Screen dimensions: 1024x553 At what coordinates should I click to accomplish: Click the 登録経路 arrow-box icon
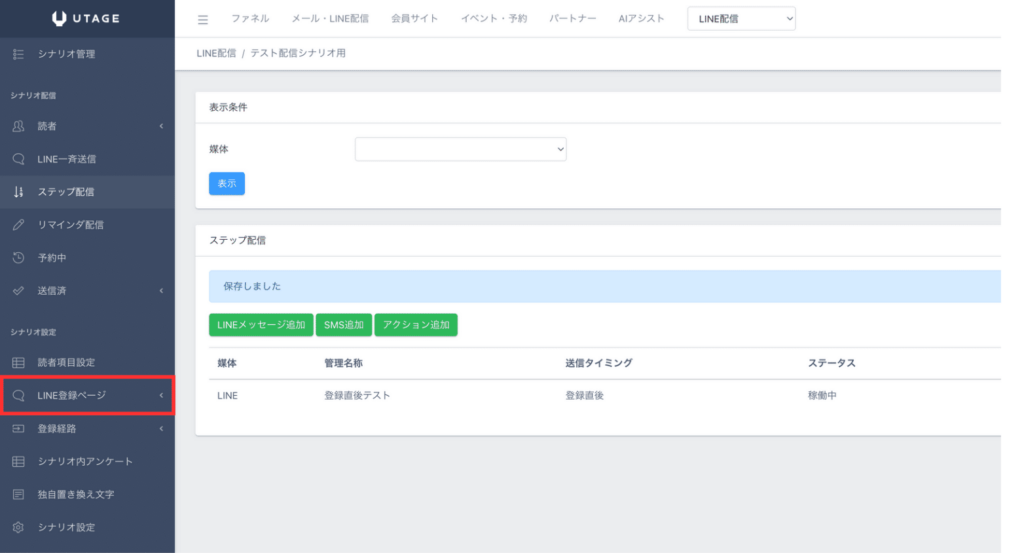point(18,428)
